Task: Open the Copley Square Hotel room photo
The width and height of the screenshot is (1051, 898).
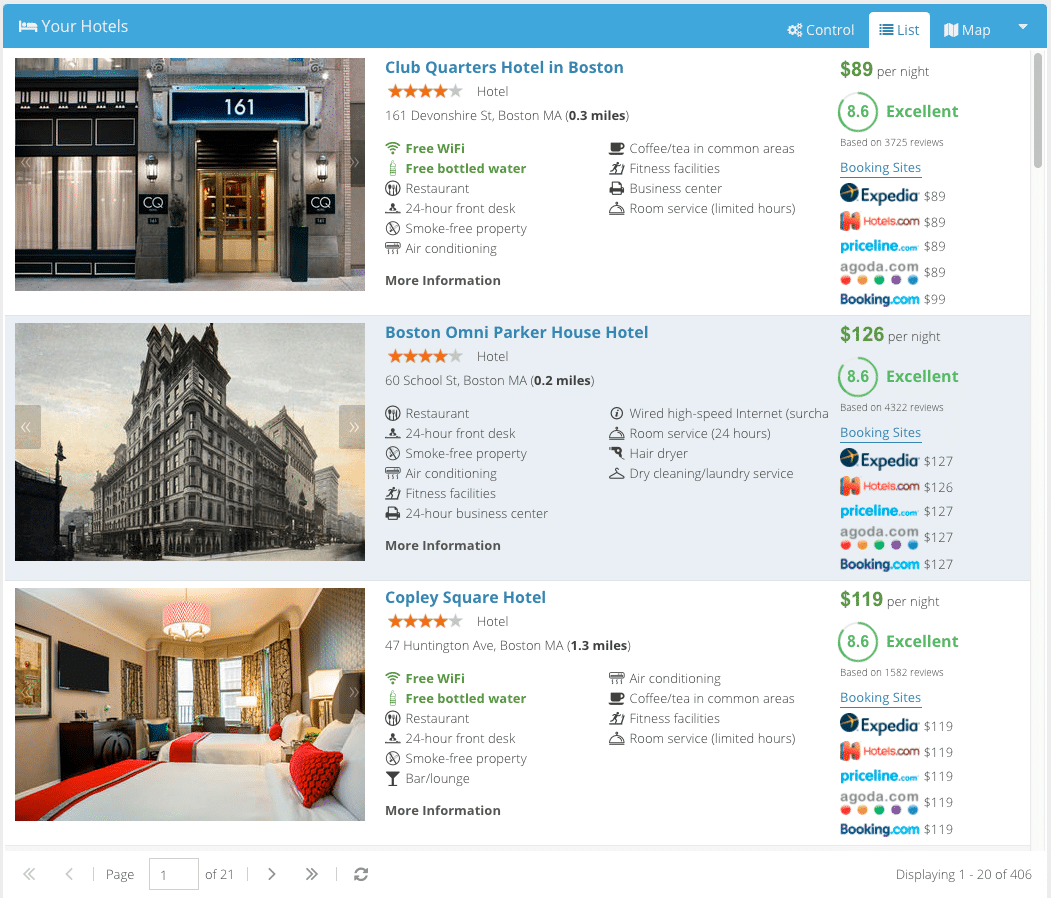Action: (x=190, y=704)
